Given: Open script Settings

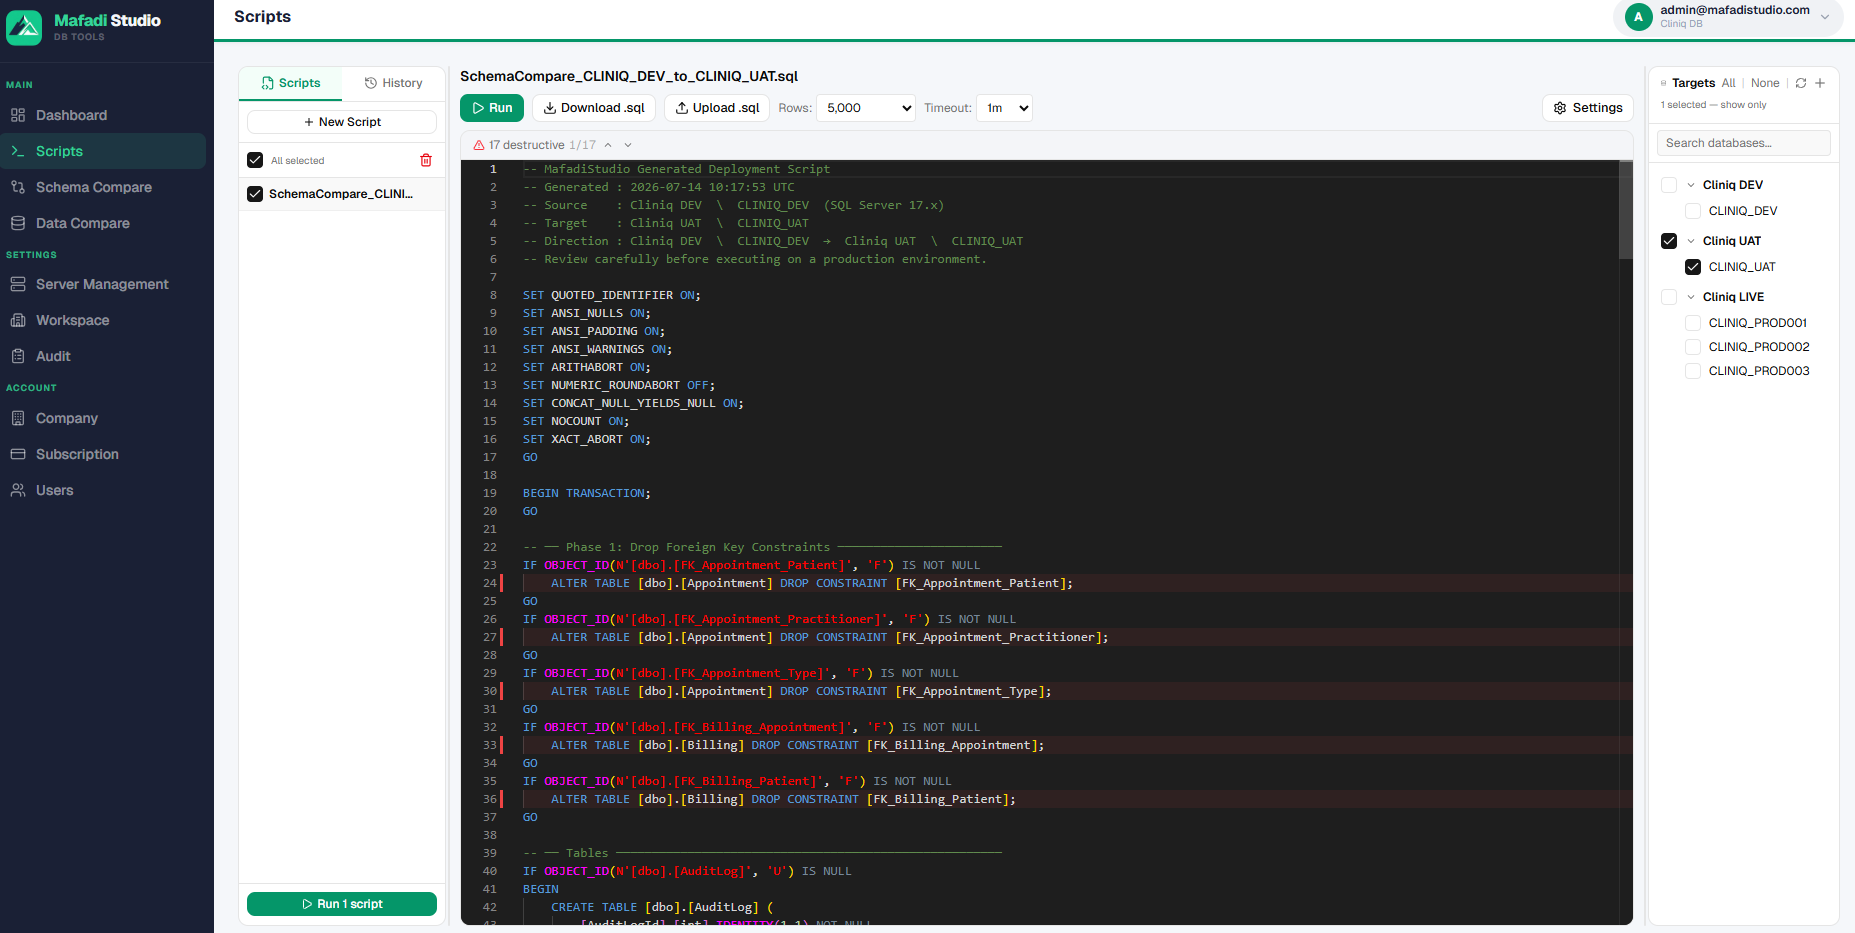Looking at the screenshot, I should (x=1588, y=108).
